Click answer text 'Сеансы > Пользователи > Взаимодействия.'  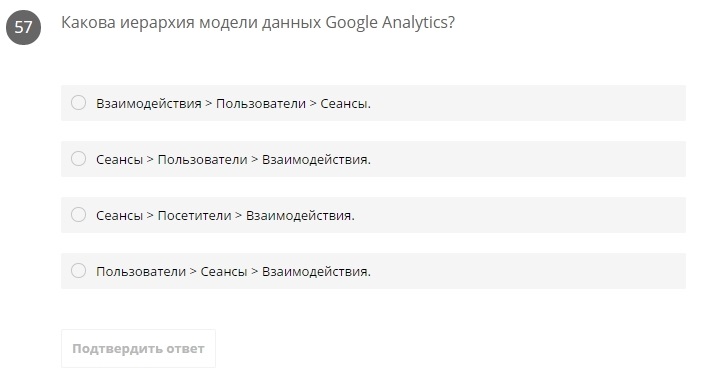click(x=233, y=159)
